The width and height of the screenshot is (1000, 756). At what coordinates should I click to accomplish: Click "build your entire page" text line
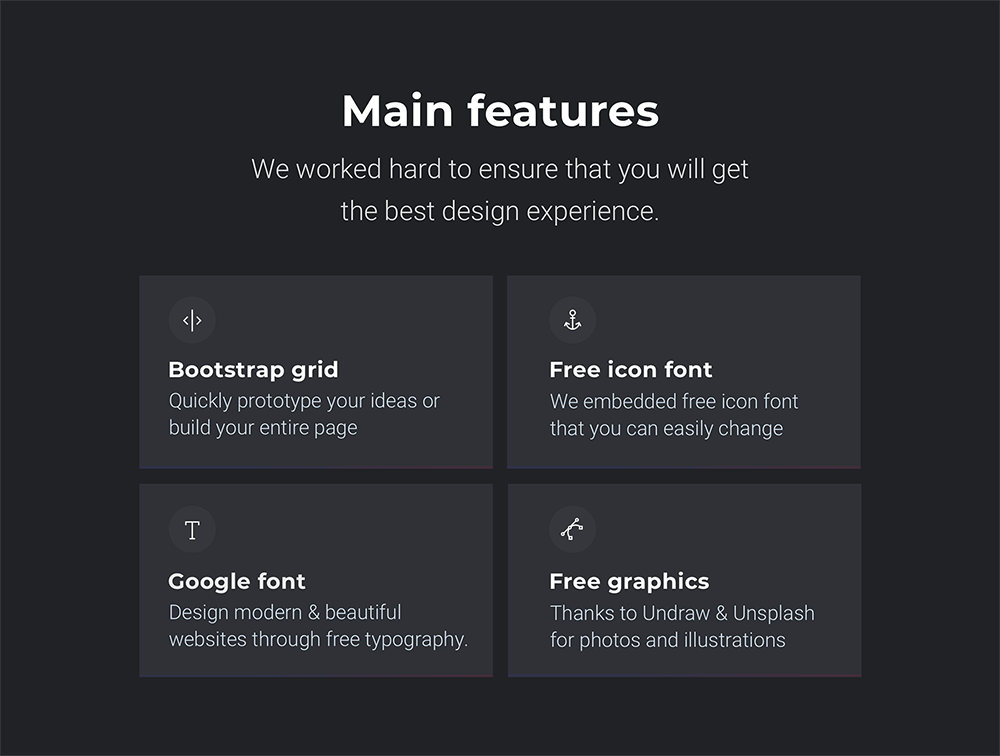(x=263, y=428)
